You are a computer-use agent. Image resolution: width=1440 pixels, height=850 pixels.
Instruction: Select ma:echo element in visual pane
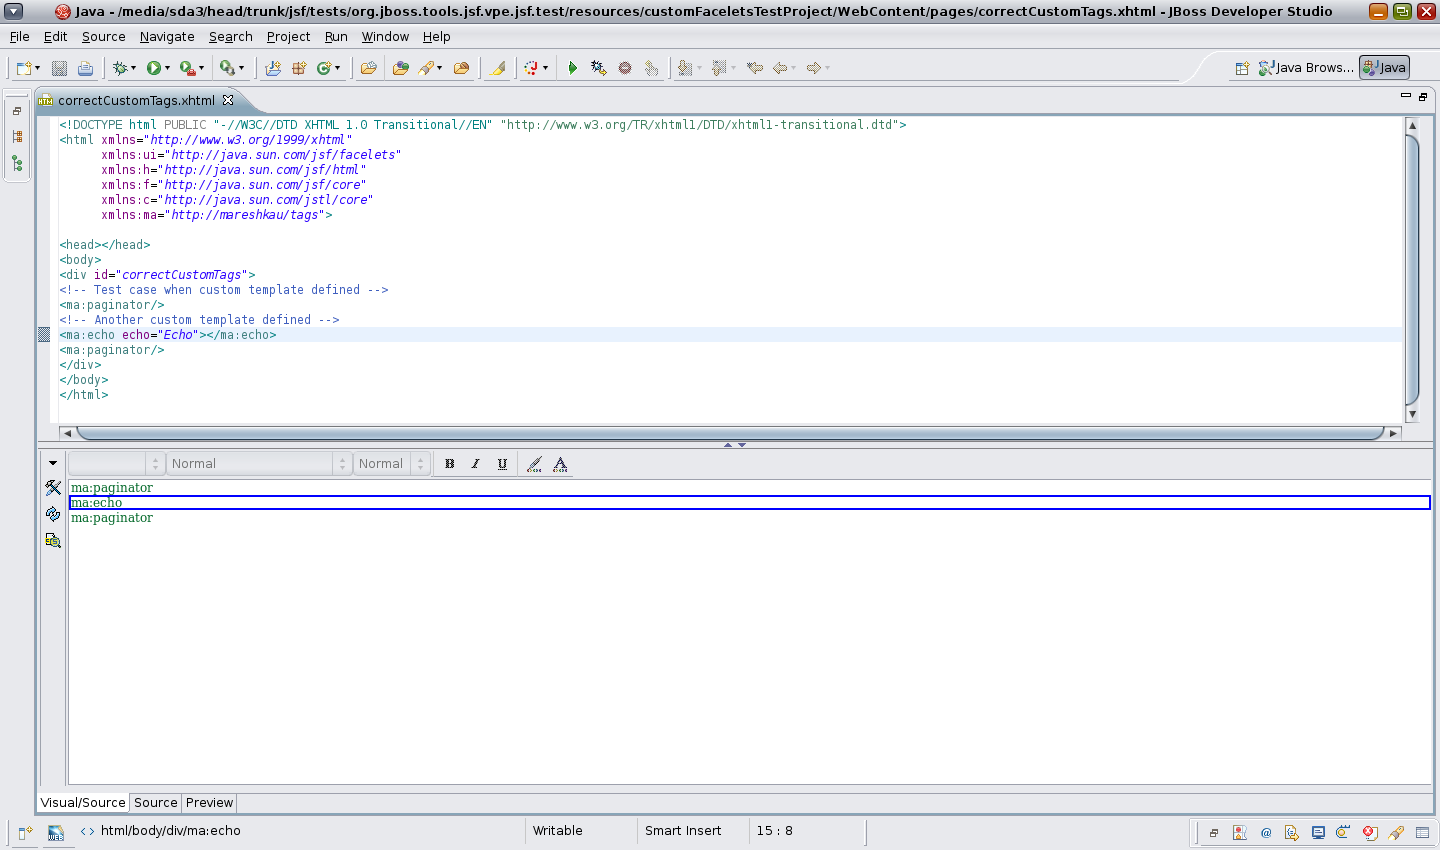pyautogui.click(x=97, y=503)
